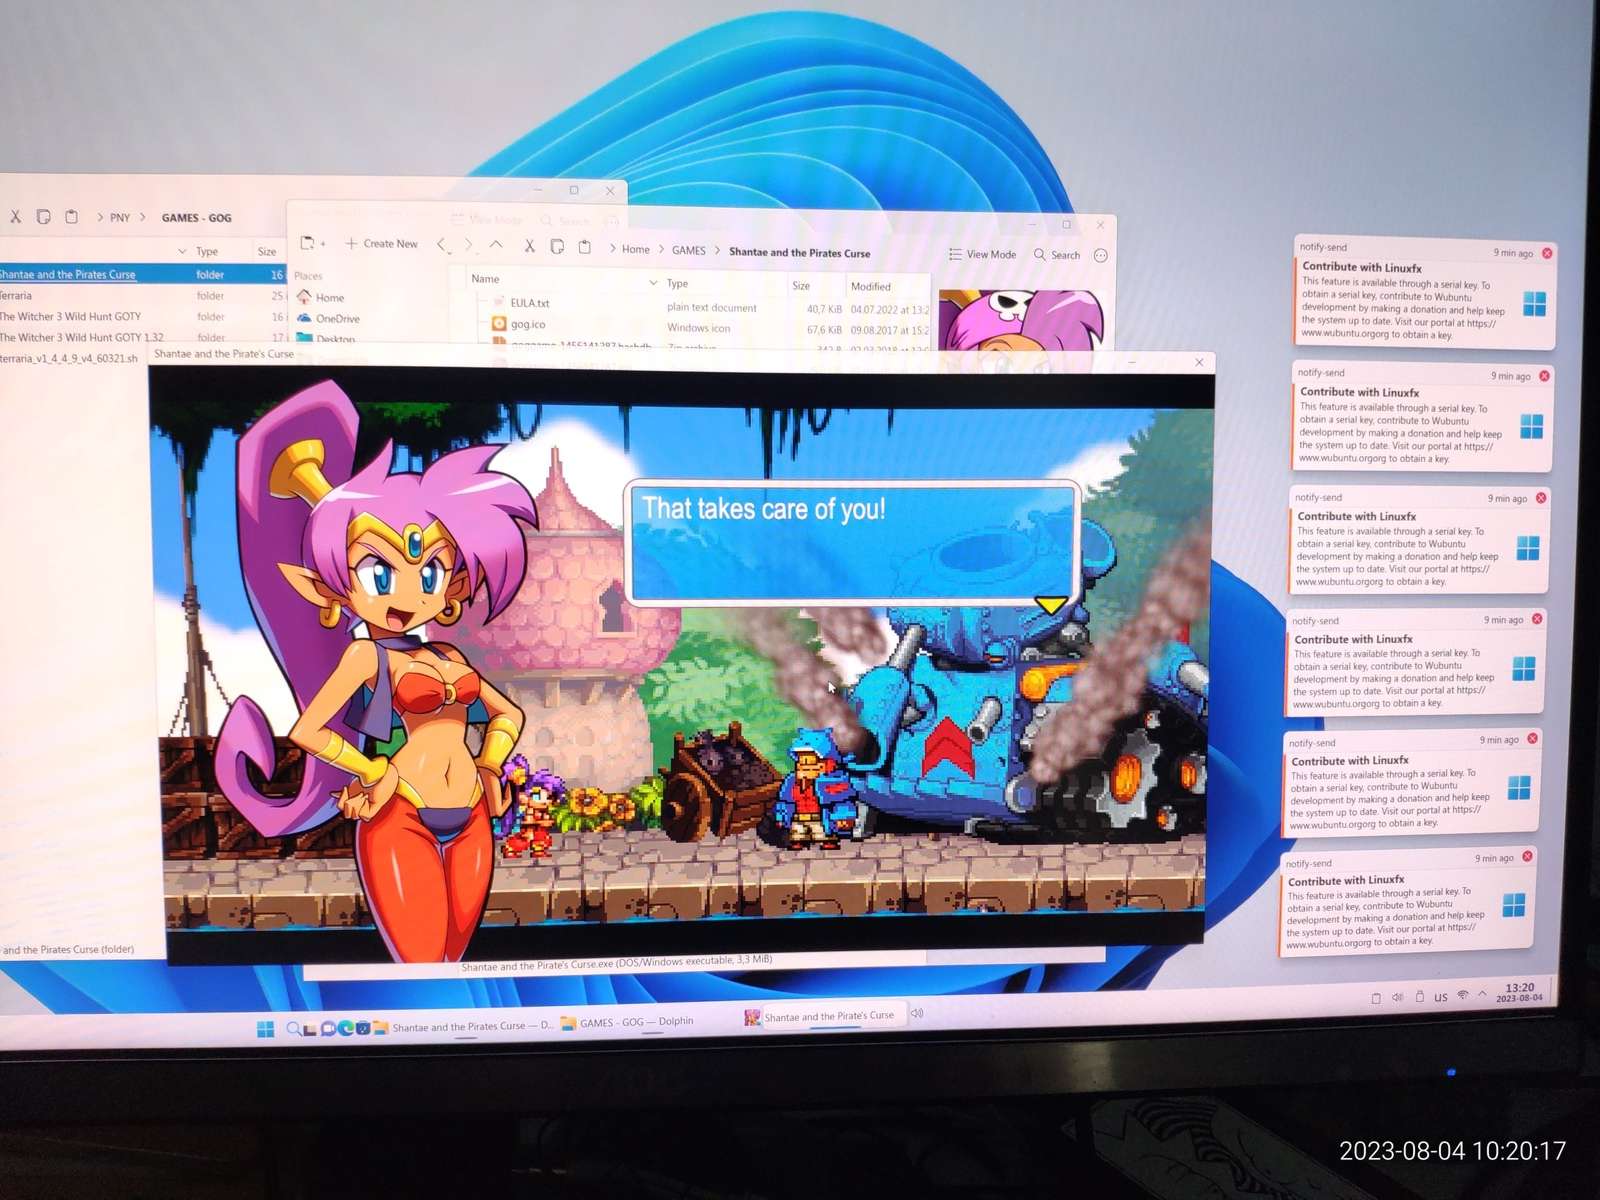1600x1200 pixels.
Task: Open the taskbar search magnifier
Action: pos(293,1028)
